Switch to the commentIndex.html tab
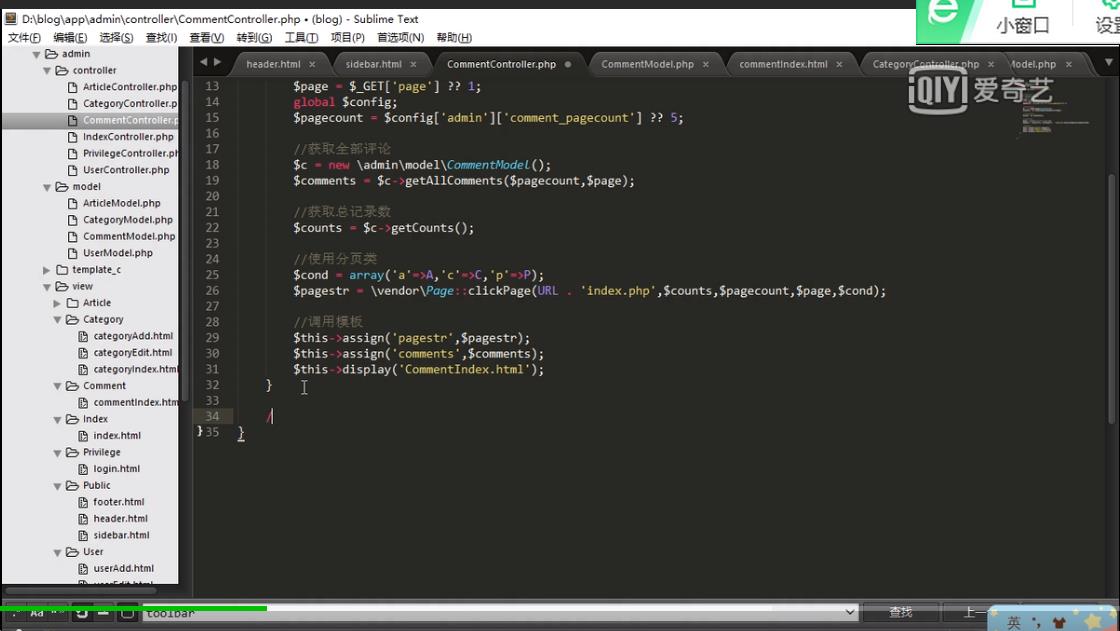1120x631 pixels. (782, 64)
